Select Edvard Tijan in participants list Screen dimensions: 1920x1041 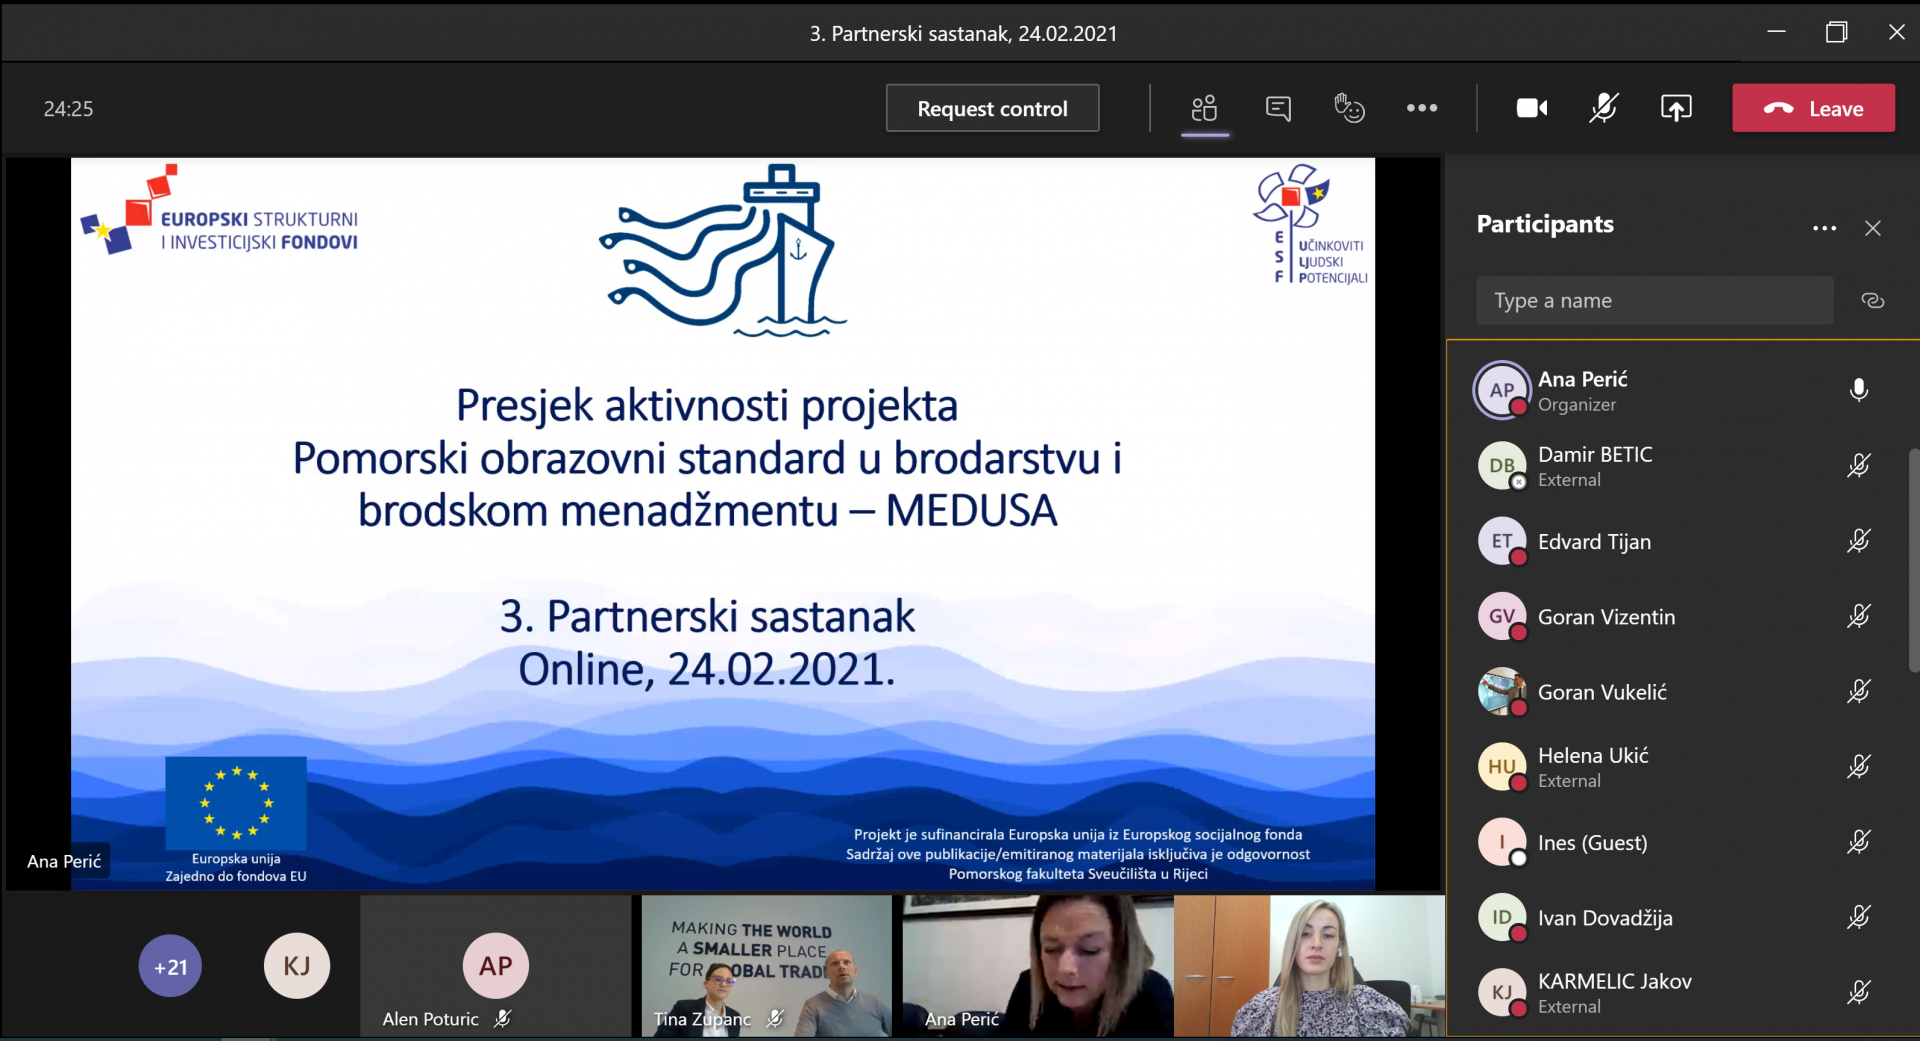pyautogui.click(x=1594, y=542)
